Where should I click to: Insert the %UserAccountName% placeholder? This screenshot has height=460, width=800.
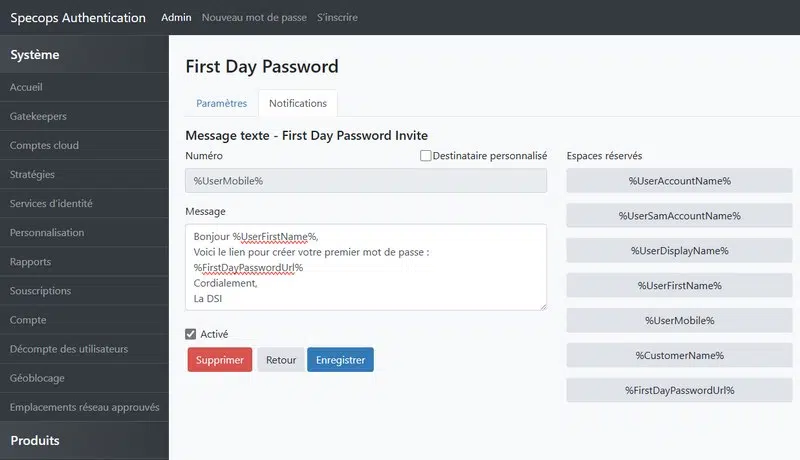679,181
